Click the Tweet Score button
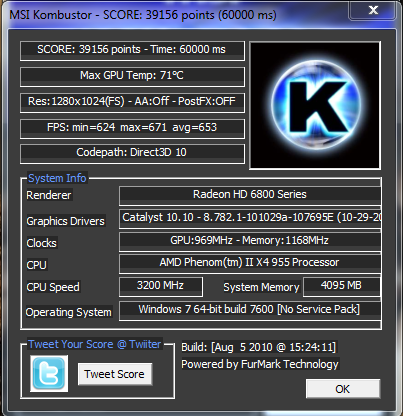The height and width of the screenshot is (416, 403). pyautogui.click(x=115, y=374)
